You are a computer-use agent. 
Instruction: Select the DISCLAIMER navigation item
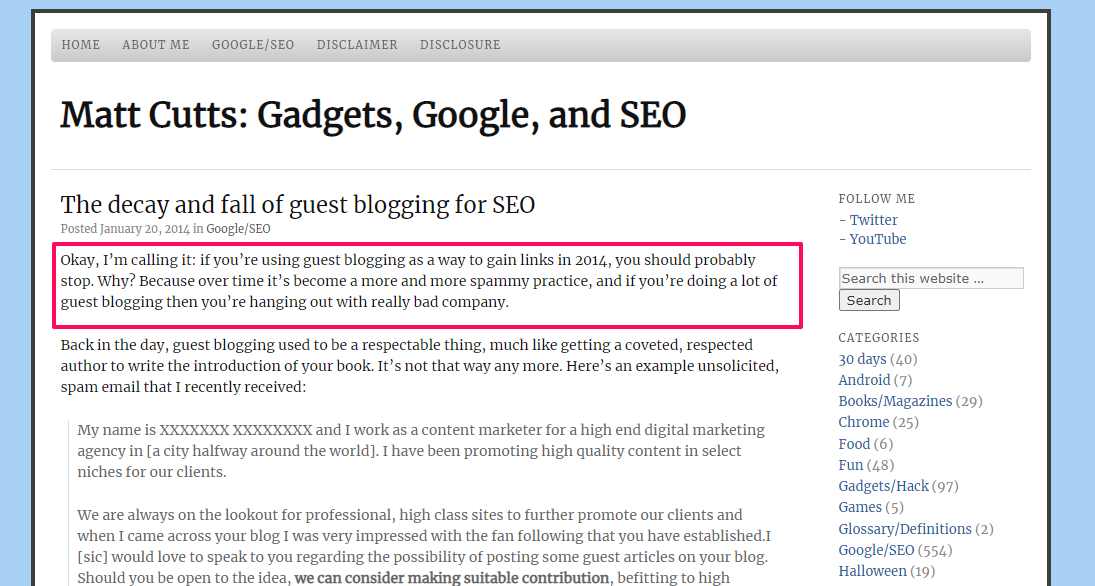pos(357,45)
